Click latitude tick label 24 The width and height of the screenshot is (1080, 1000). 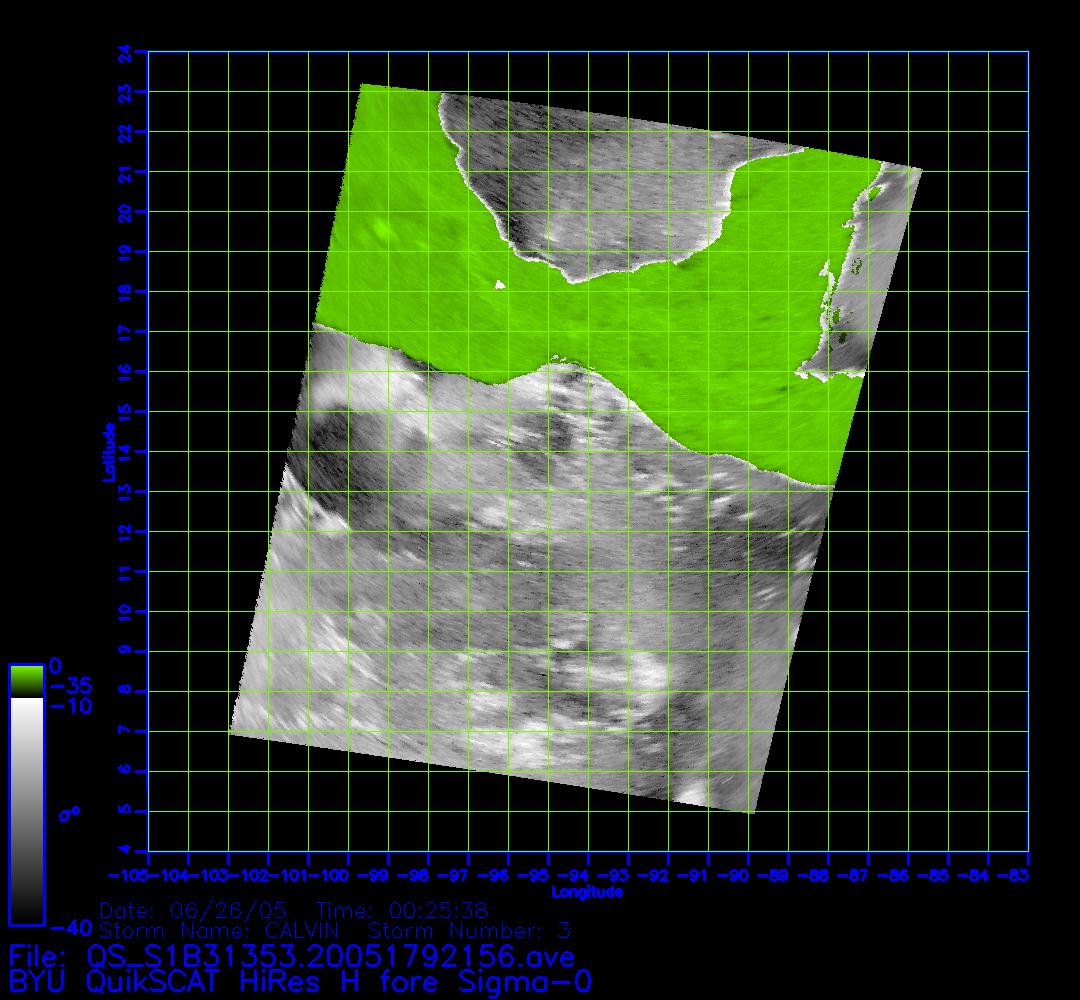click(126, 51)
